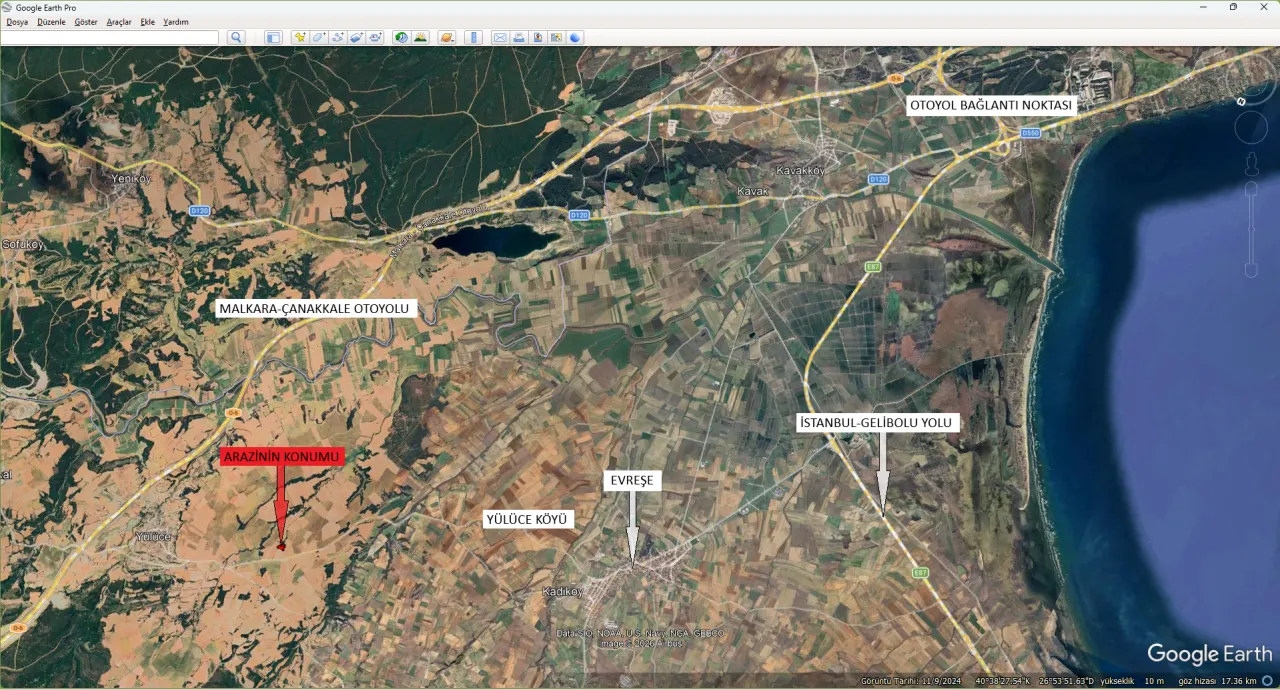1280x690 pixels.
Task: Show historical imagery clock icon
Action: (x=402, y=37)
